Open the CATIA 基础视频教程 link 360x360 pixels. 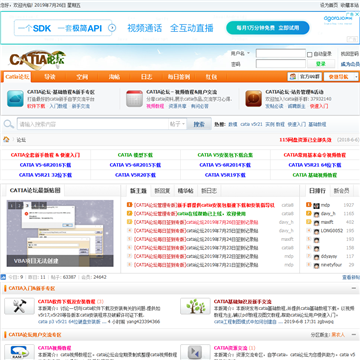(x=315, y=175)
